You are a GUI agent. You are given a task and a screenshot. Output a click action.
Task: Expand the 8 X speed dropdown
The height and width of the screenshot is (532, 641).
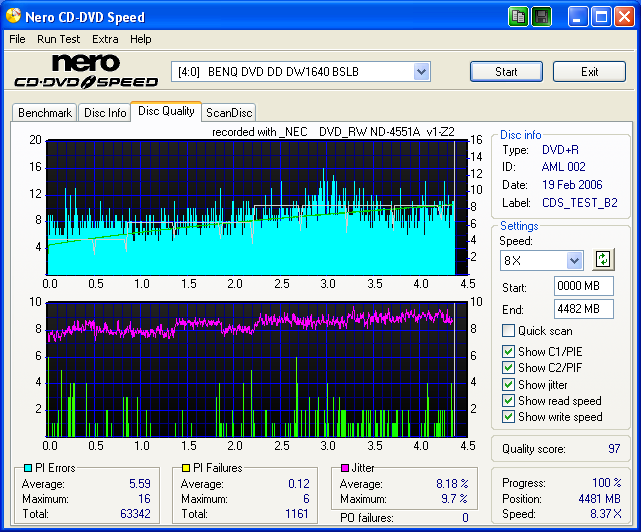pyautogui.click(x=574, y=260)
